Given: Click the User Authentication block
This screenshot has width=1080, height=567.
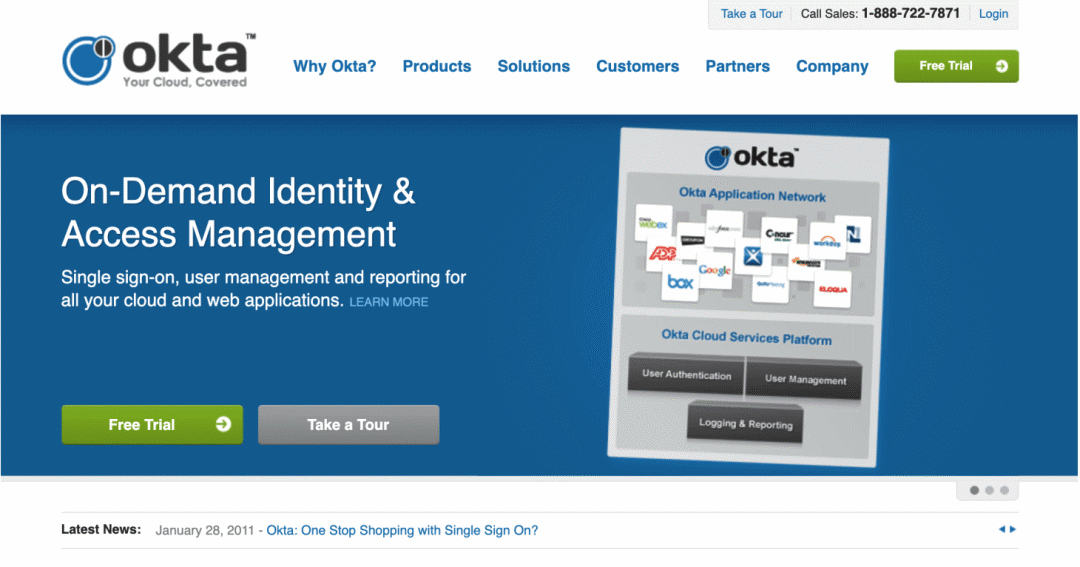Looking at the screenshot, I should (x=687, y=375).
